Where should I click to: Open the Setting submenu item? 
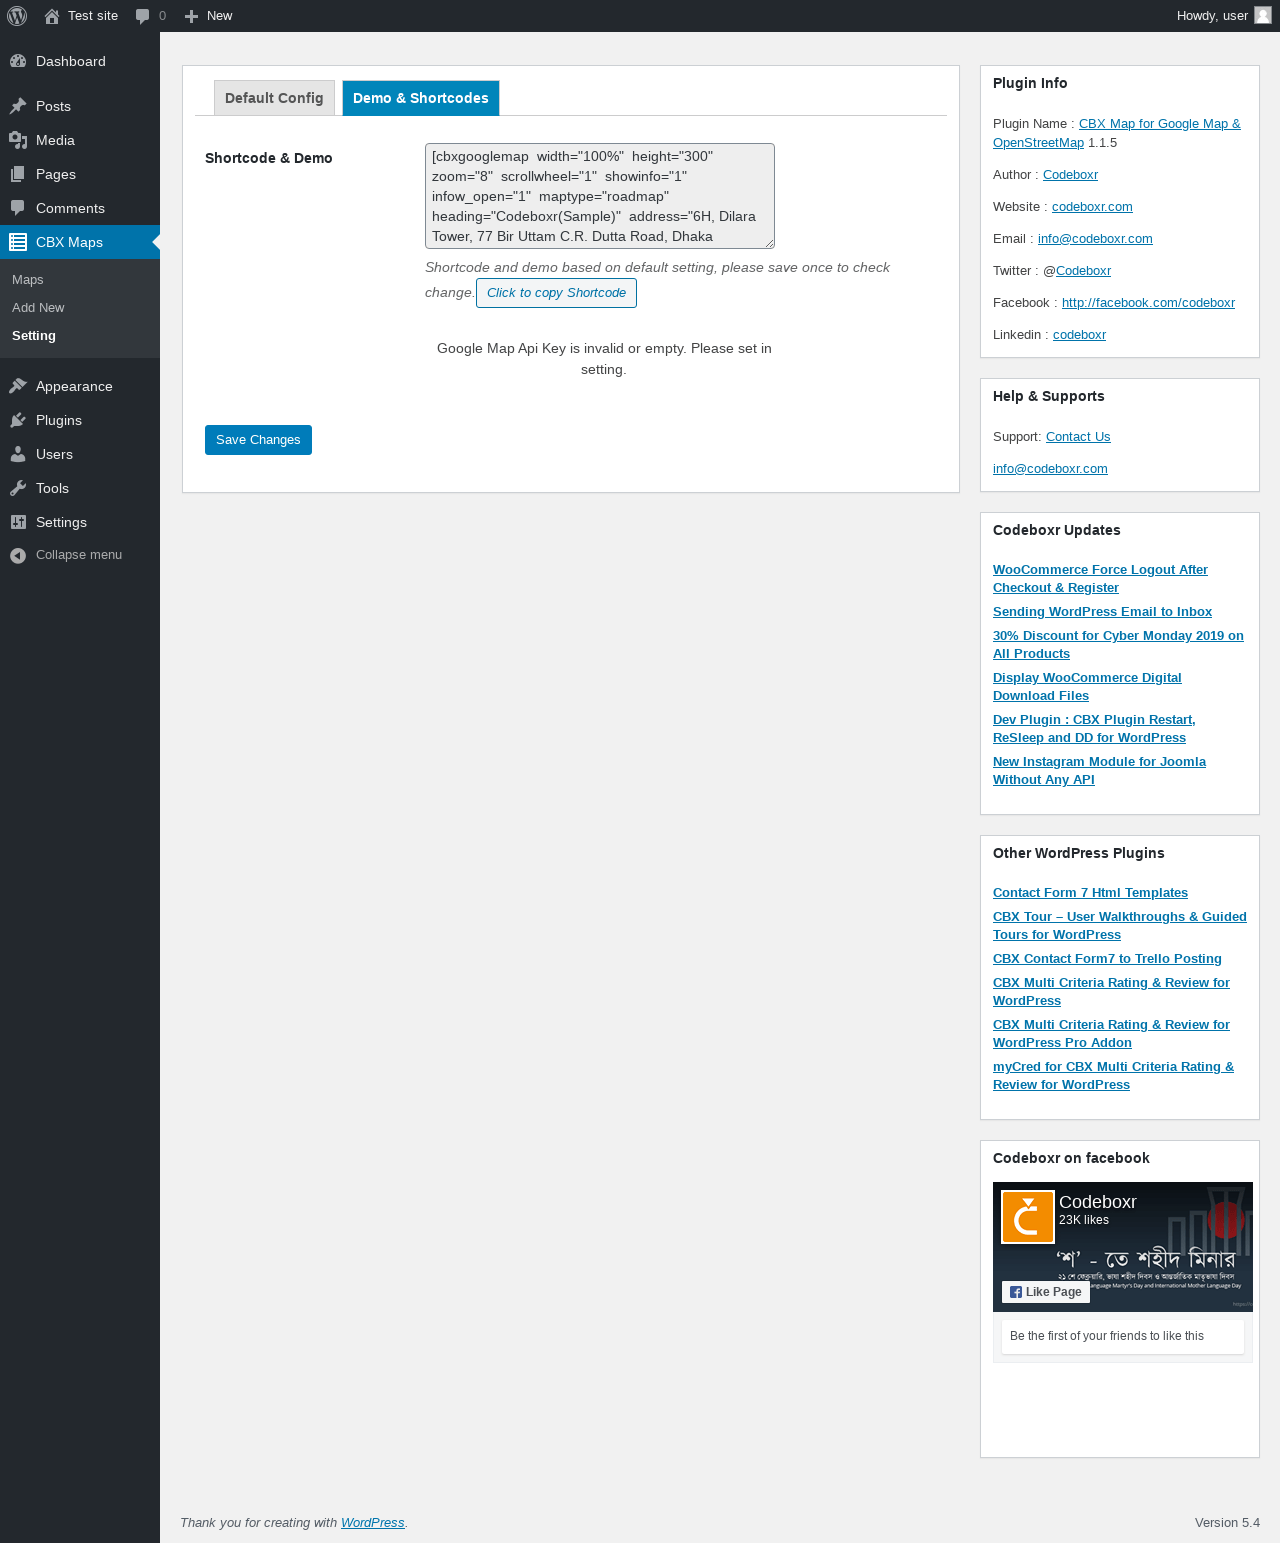pos(34,336)
